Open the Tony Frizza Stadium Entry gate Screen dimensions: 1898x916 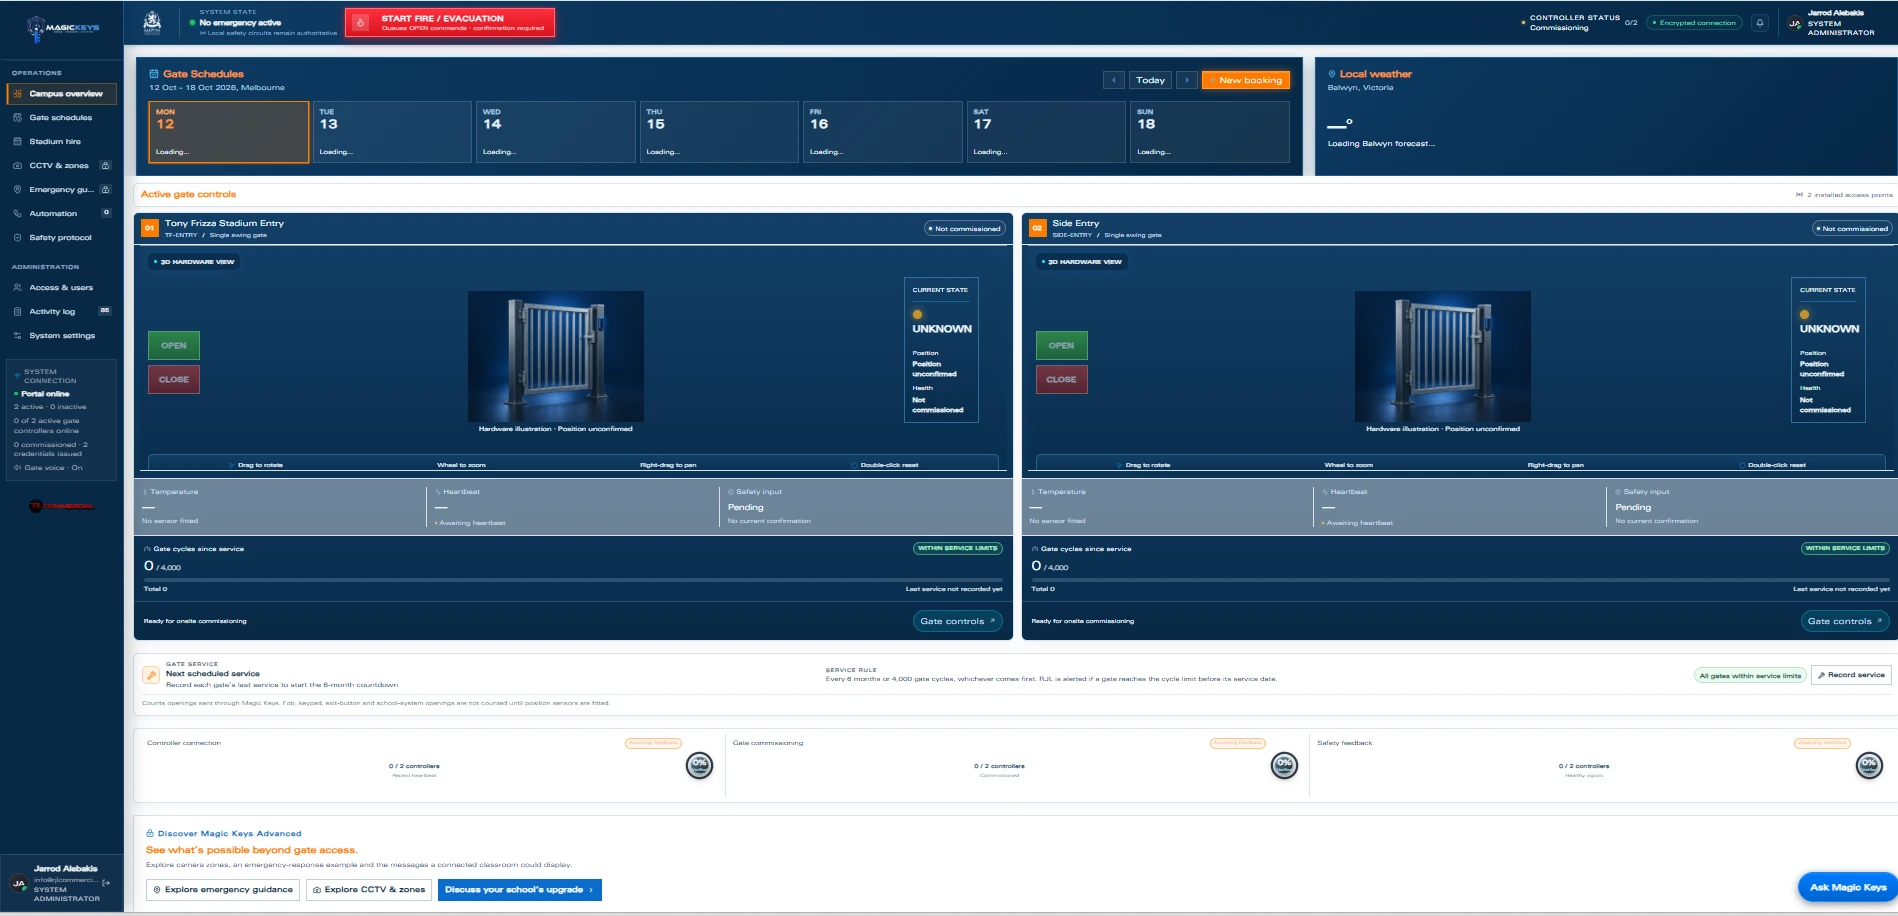pos(174,345)
